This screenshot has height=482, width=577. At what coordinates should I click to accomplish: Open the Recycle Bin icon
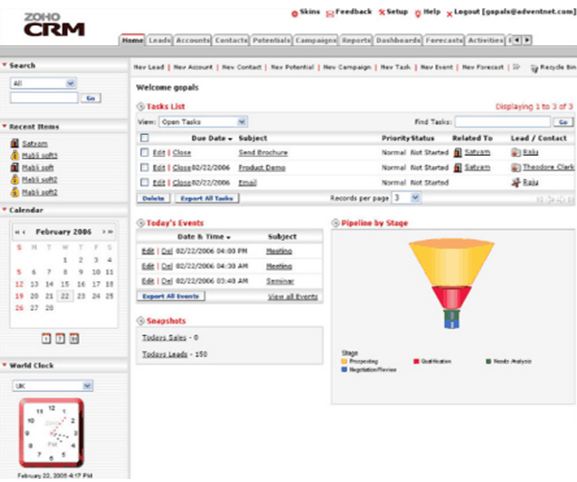(535, 68)
